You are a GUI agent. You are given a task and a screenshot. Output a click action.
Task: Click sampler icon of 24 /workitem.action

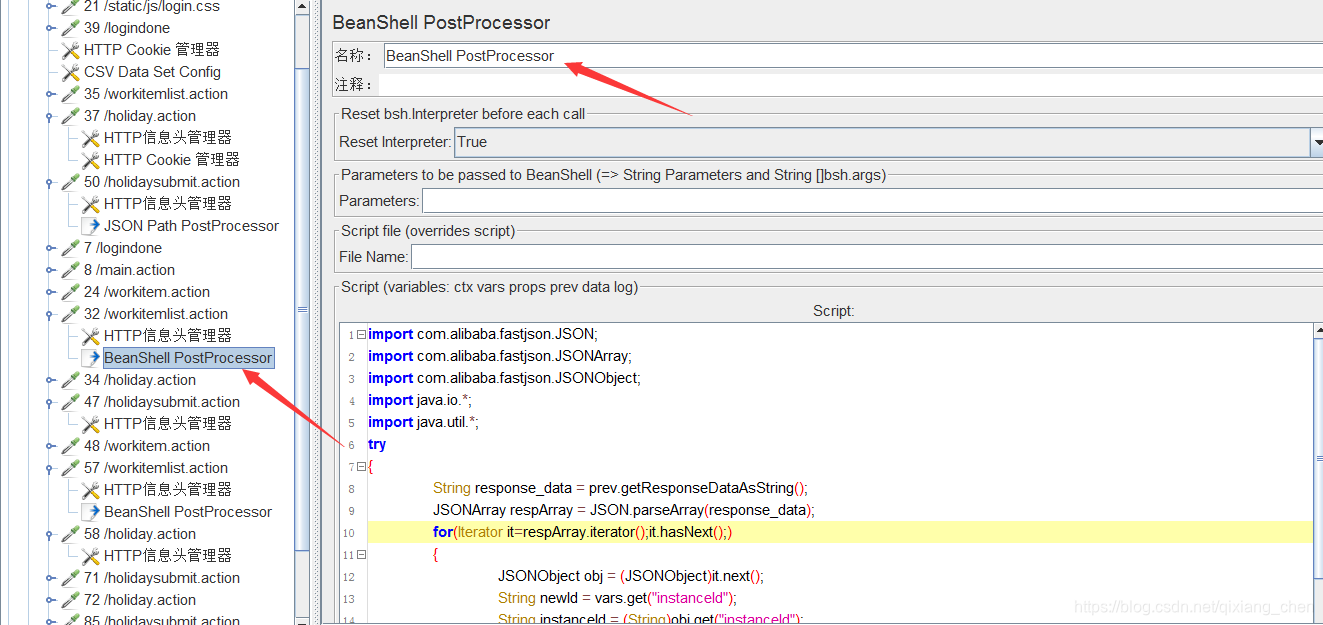[70, 292]
